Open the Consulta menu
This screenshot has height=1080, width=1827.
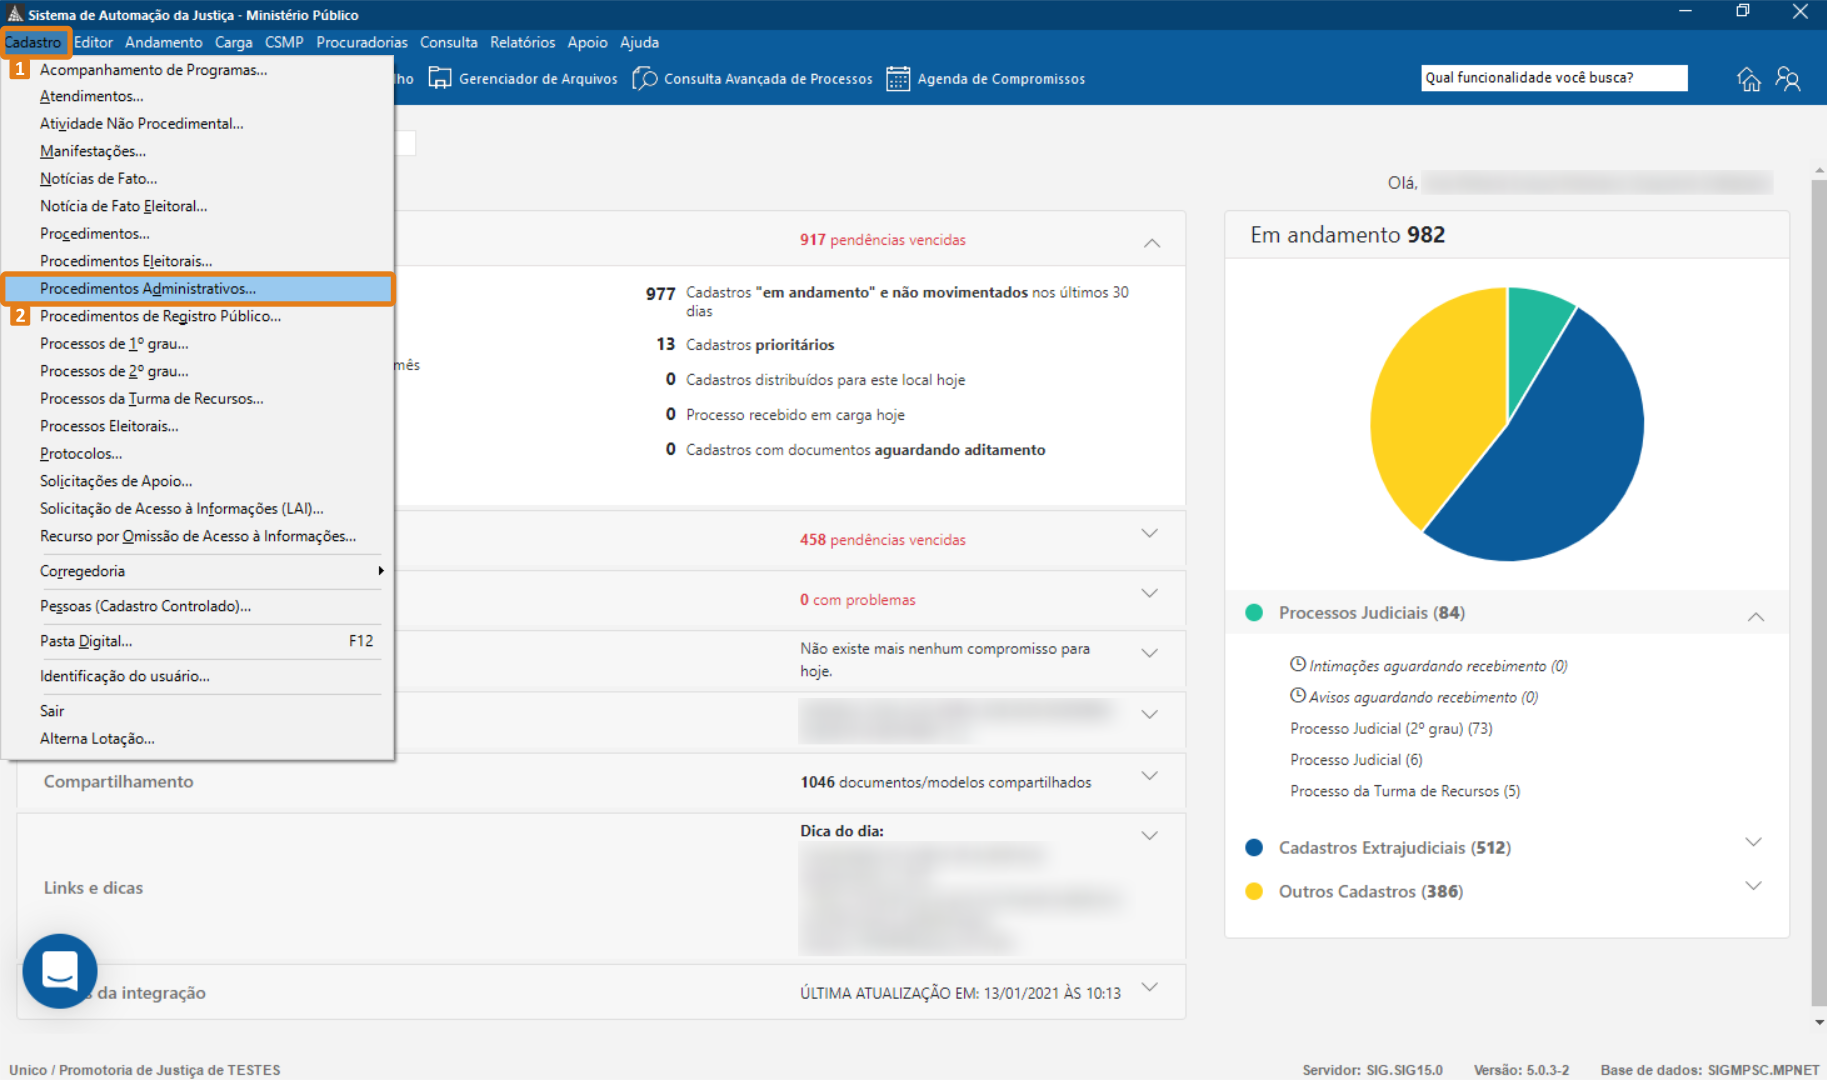click(448, 42)
